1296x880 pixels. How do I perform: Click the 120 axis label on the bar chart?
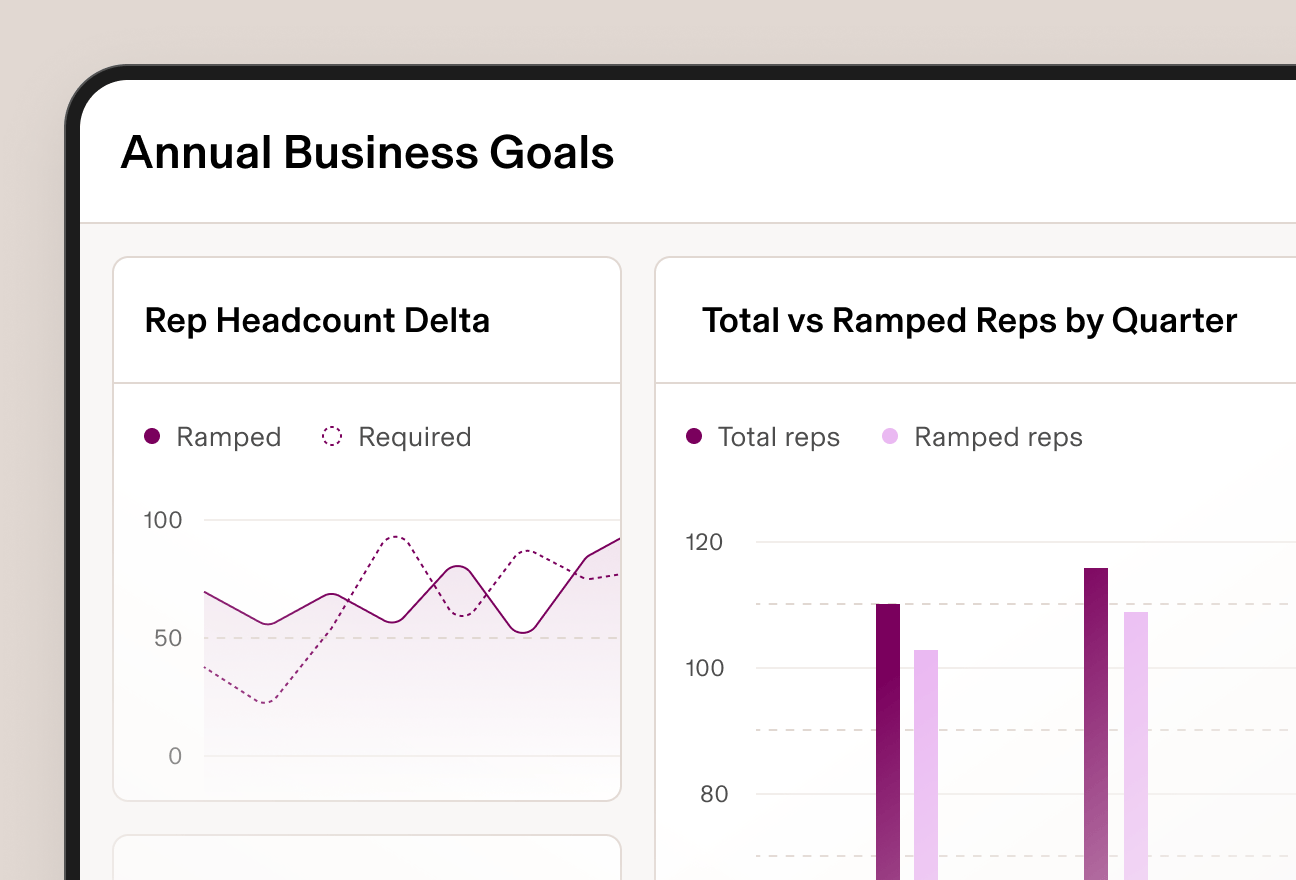click(705, 542)
